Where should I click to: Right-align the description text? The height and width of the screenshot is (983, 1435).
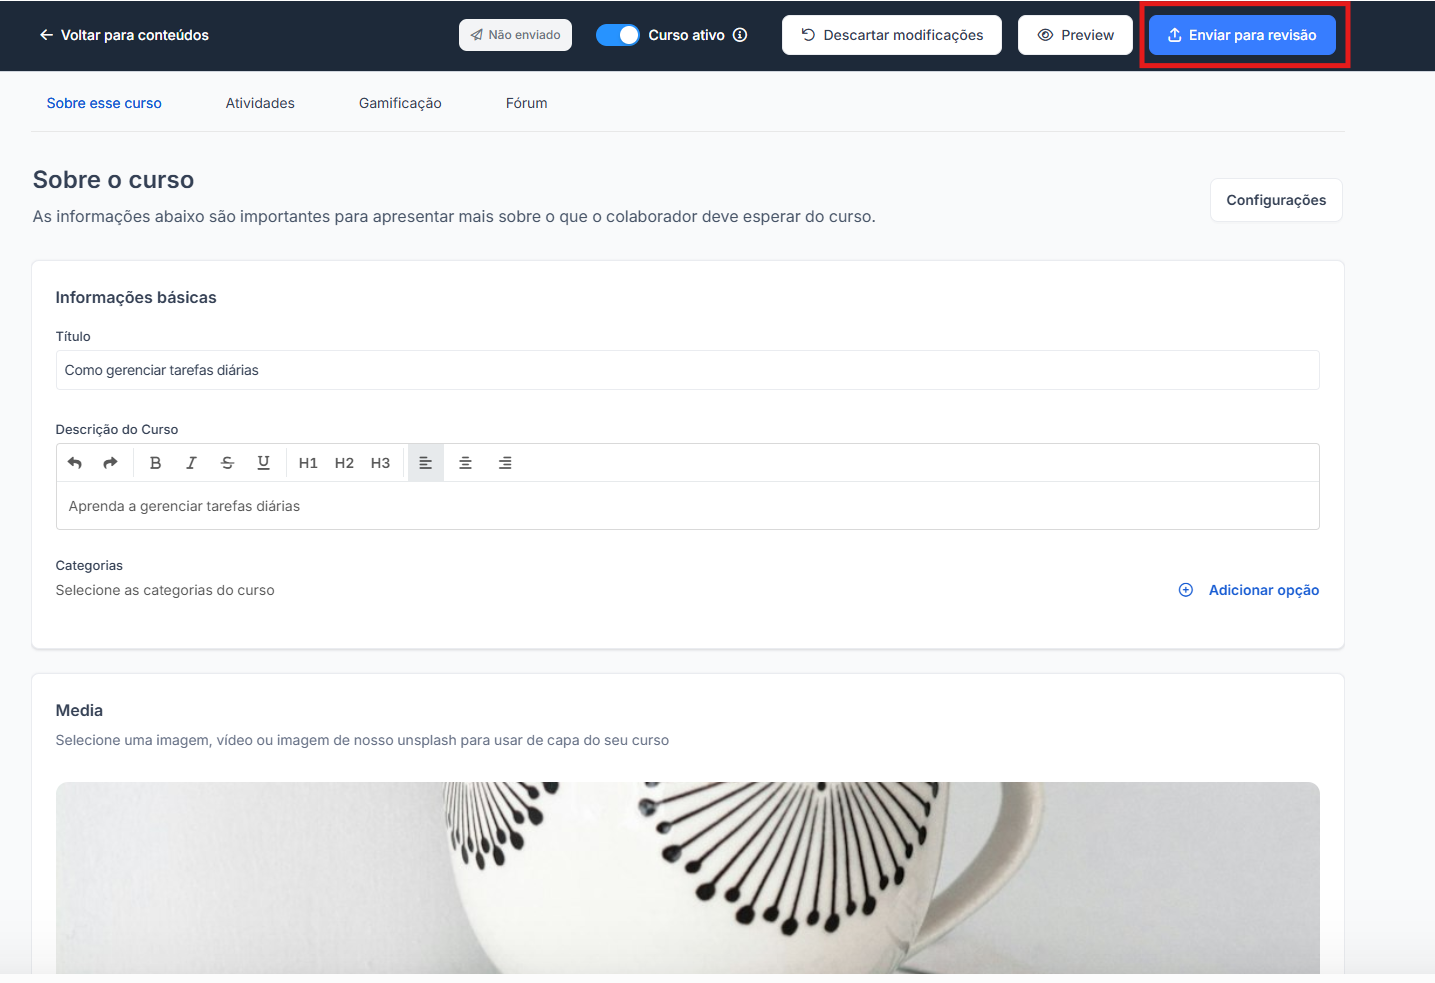pos(505,463)
